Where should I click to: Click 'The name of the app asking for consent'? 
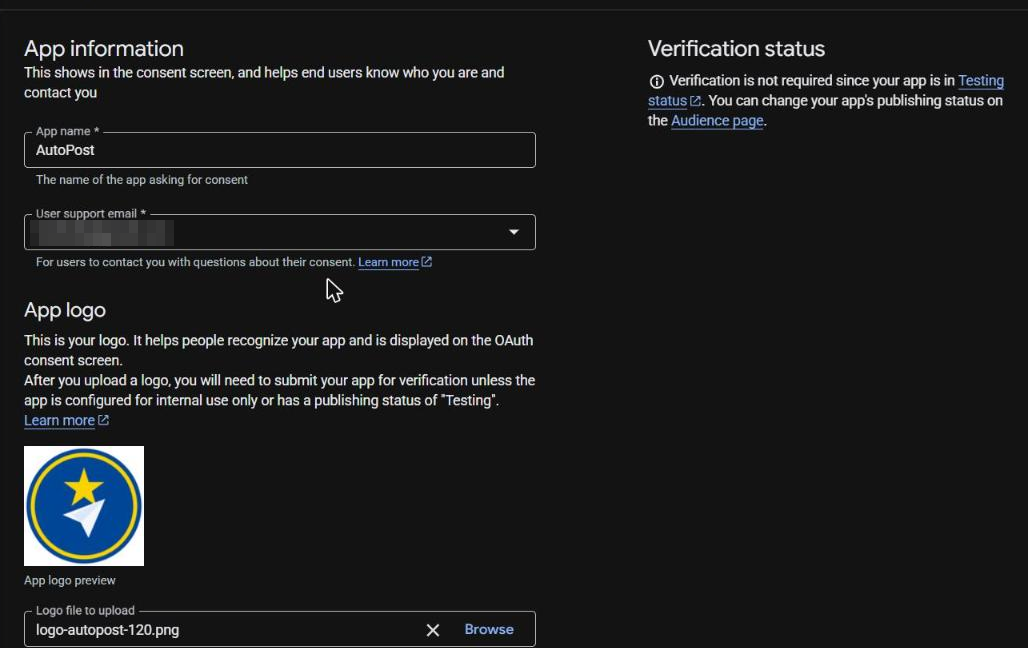(x=142, y=180)
